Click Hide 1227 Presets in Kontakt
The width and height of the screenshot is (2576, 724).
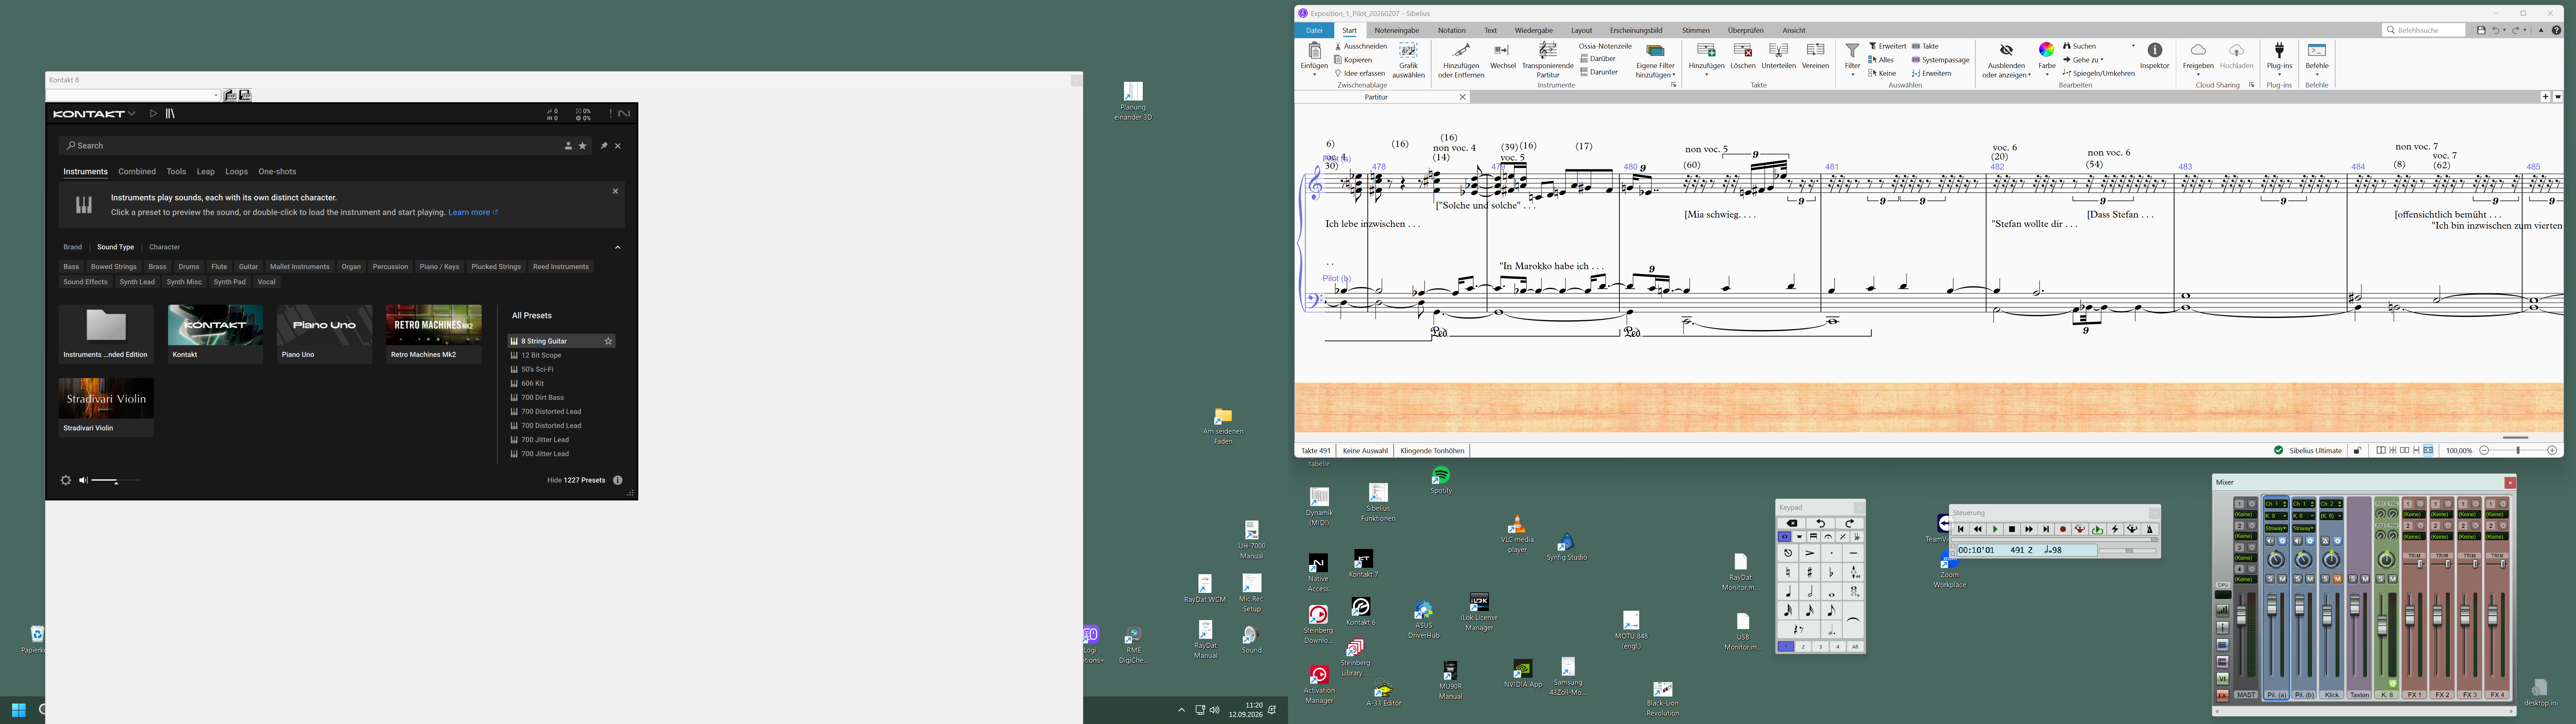(576, 480)
